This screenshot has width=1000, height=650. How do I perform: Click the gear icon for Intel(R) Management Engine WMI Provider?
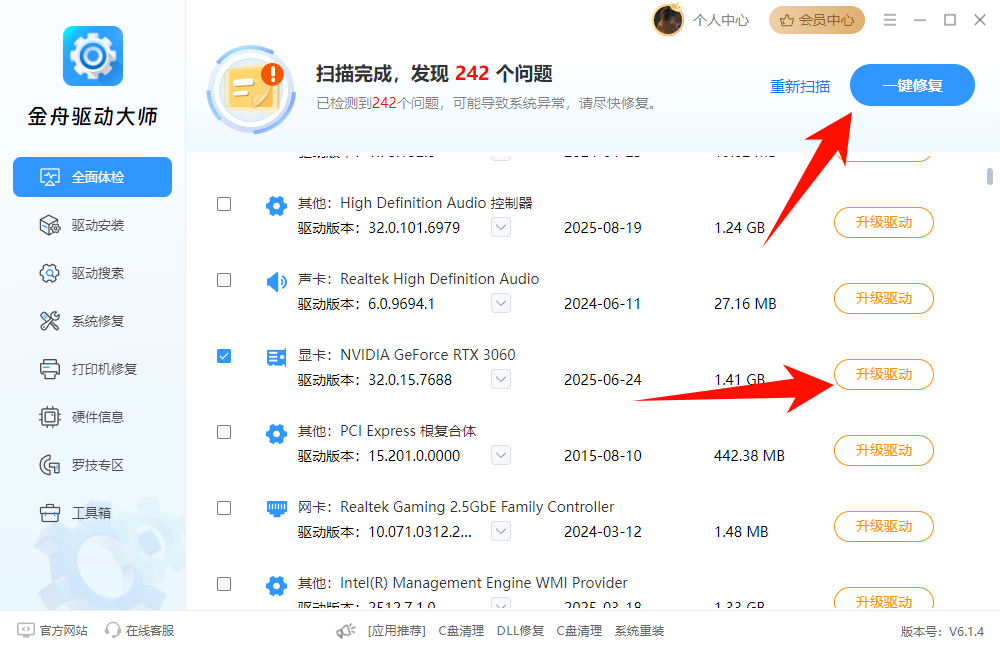(276, 586)
